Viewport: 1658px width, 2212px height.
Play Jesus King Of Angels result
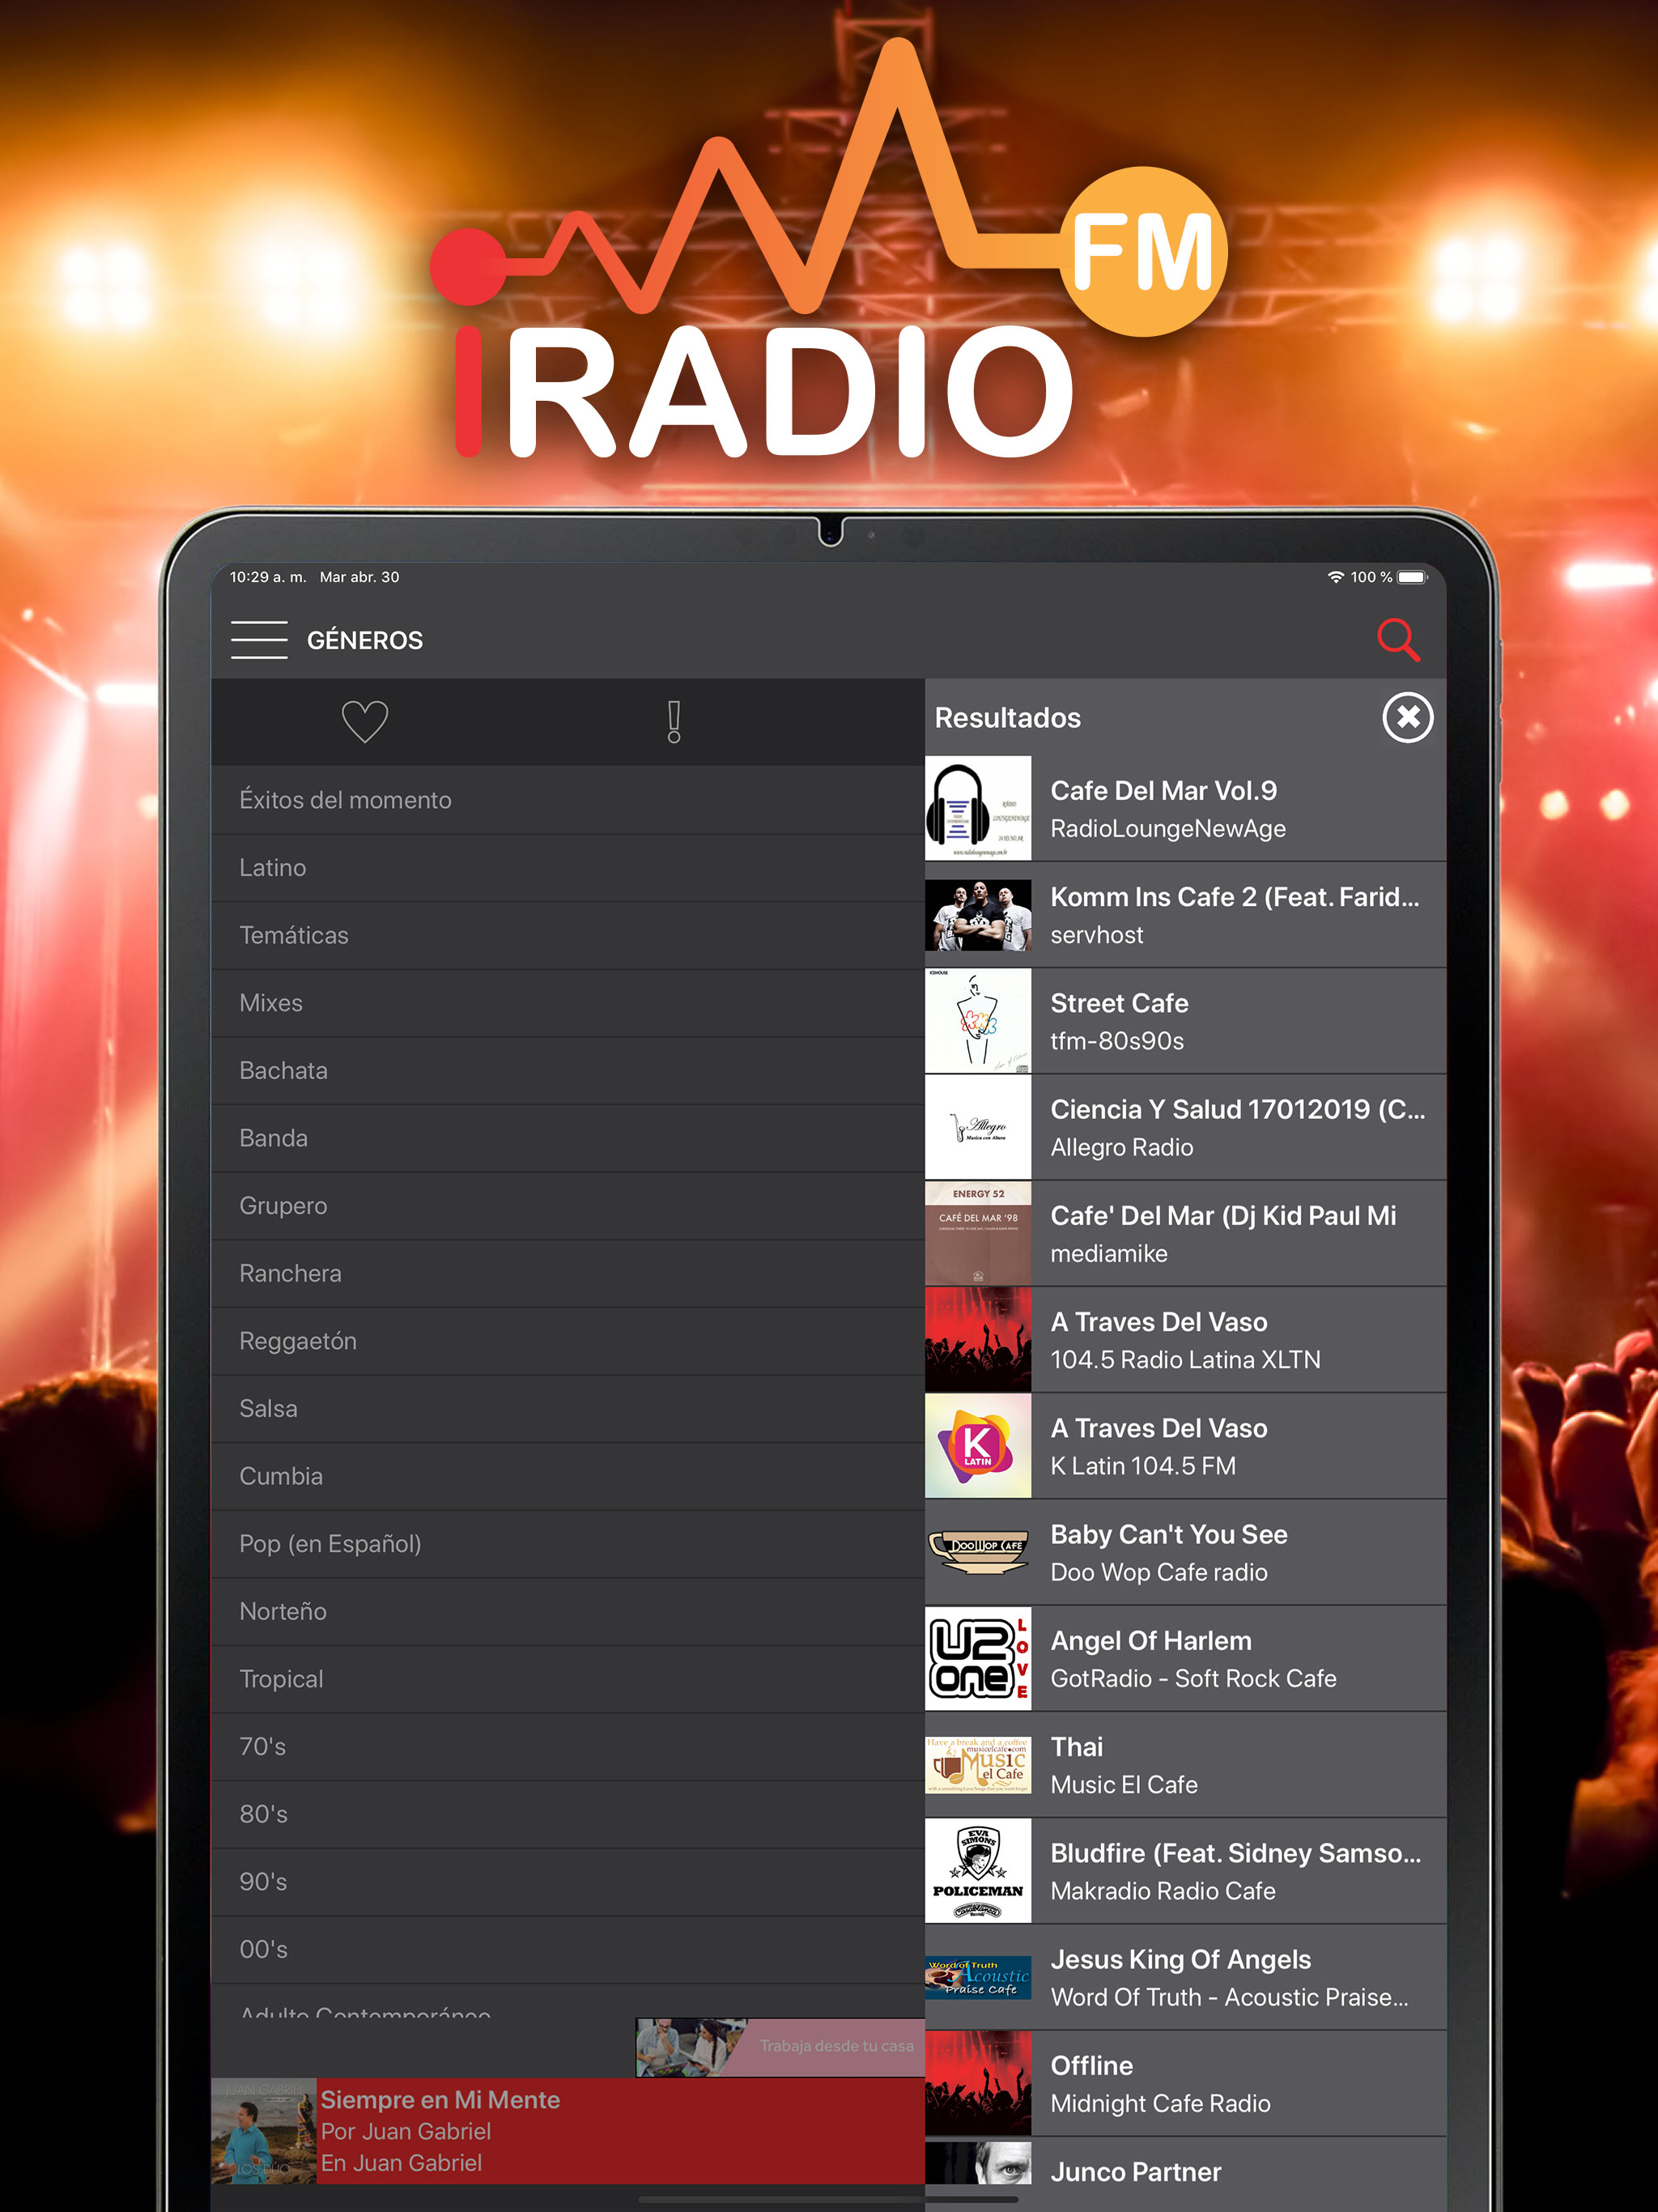point(1185,1978)
